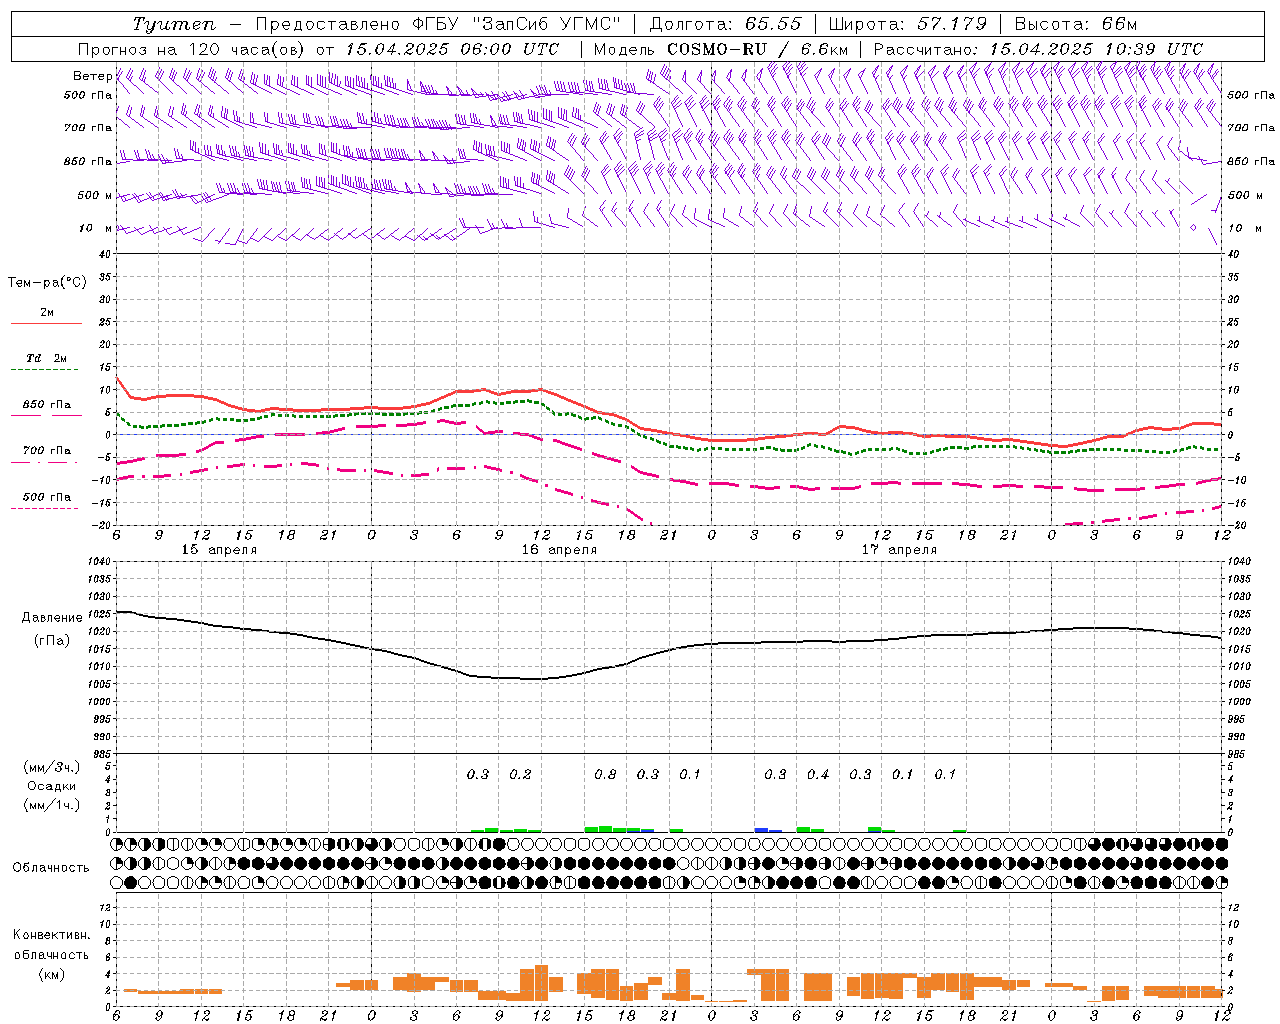Click the "17 апреля" date label
Image resolution: width=1280 pixels, height=1024 pixels.
pyautogui.click(x=899, y=550)
